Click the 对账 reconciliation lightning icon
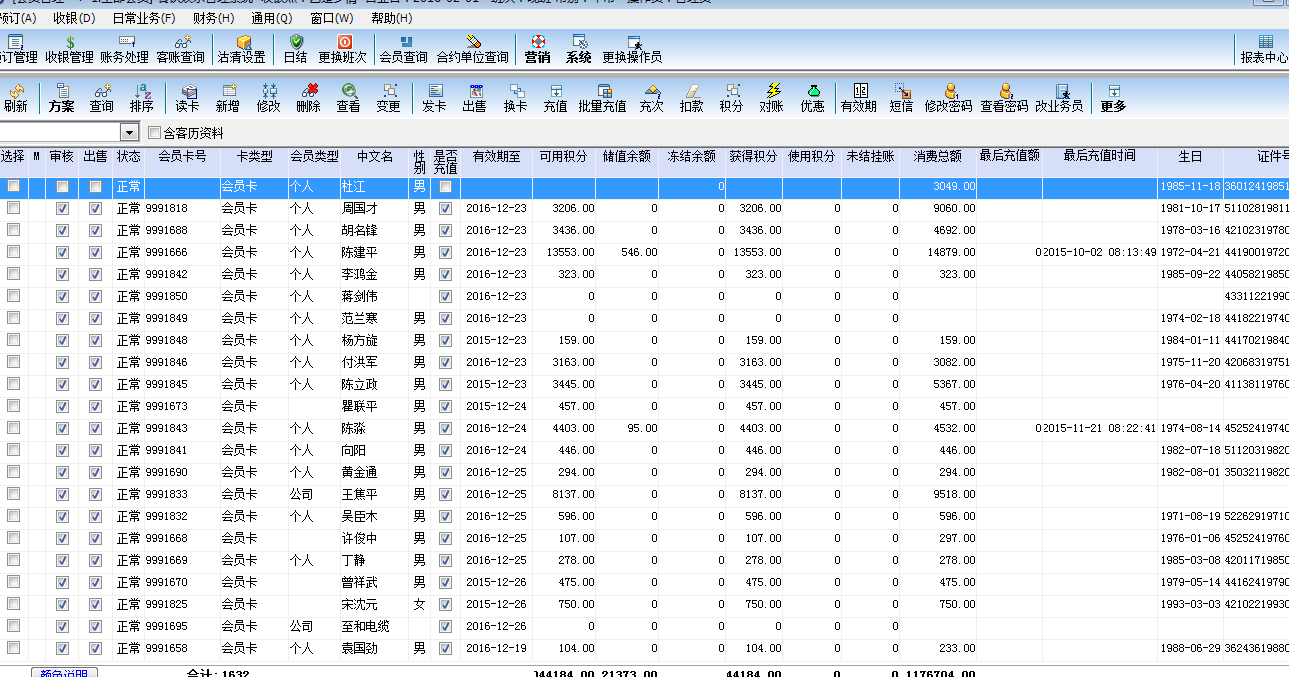Viewport: 1289px width, 677px height. coord(771,98)
